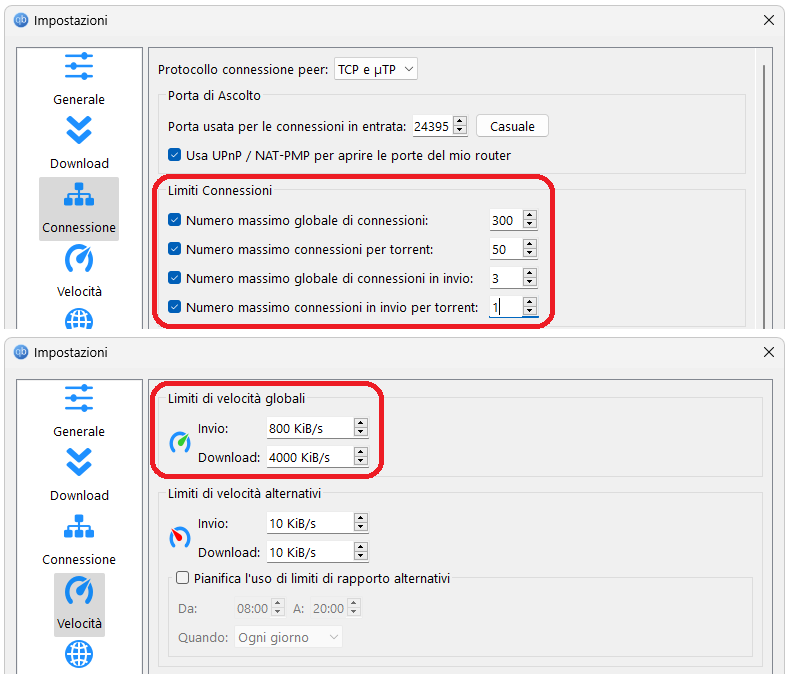Toggle Usa UPnP / NAT-PMP checkbox
Screen dimensions: 792x674
[x=174, y=155]
